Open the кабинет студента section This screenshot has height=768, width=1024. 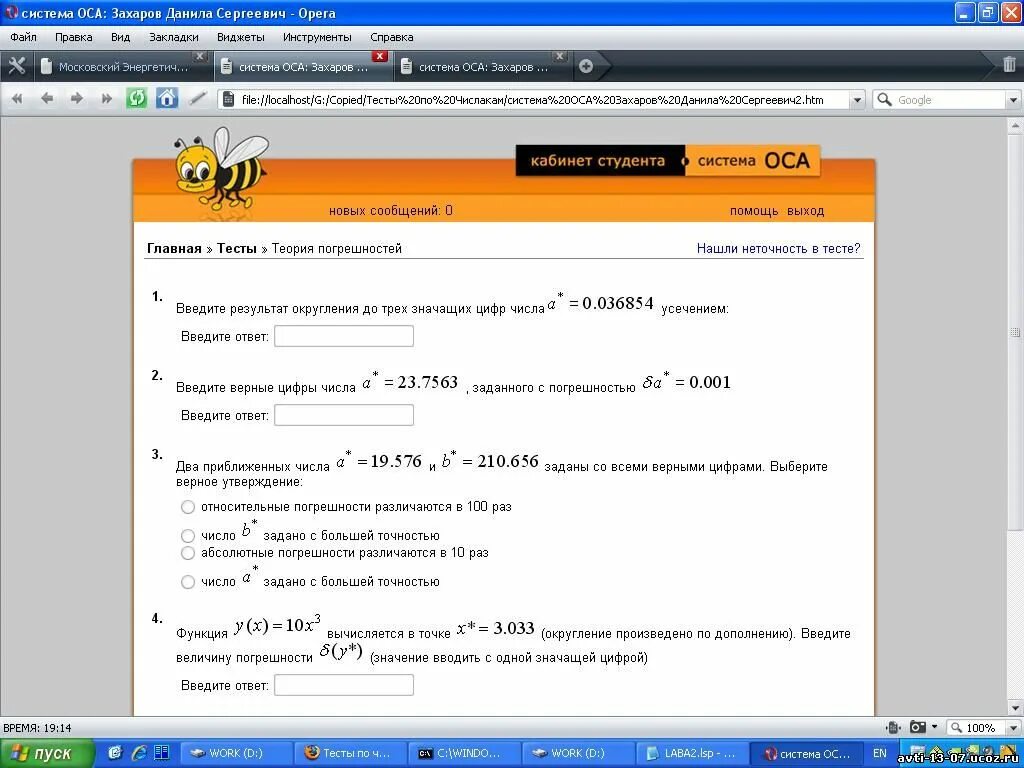(x=598, y=161)
